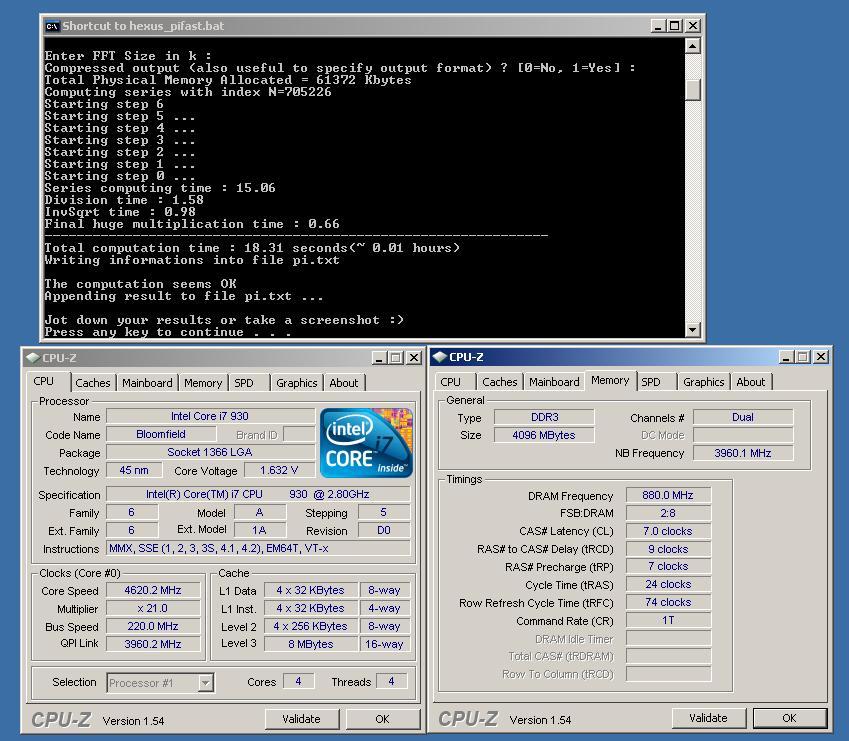Maximize the command prompt window
Image resolution: width=849 pixels, height=741 pixels.
point(675,25)
